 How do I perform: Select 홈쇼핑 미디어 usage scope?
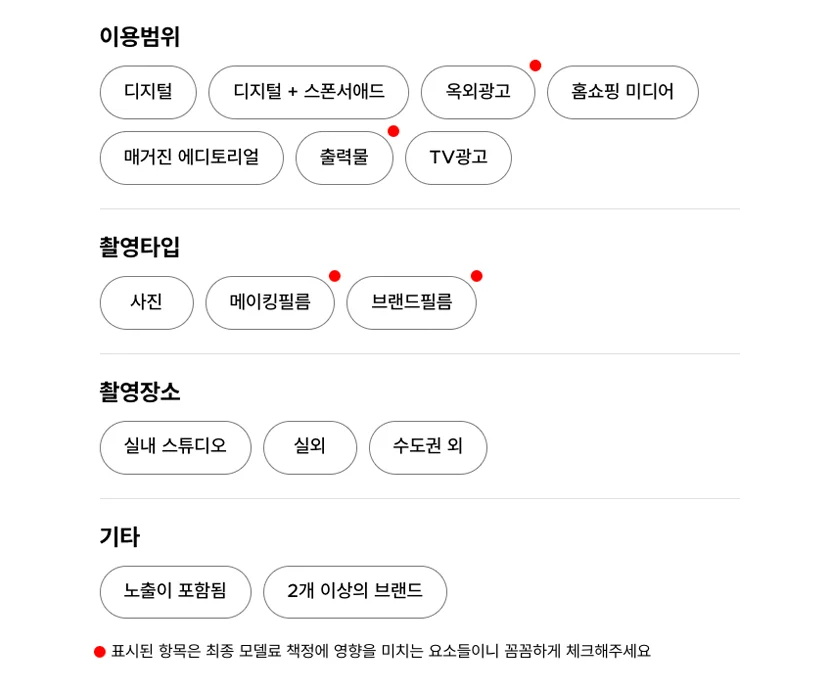[x=622, y=92]
